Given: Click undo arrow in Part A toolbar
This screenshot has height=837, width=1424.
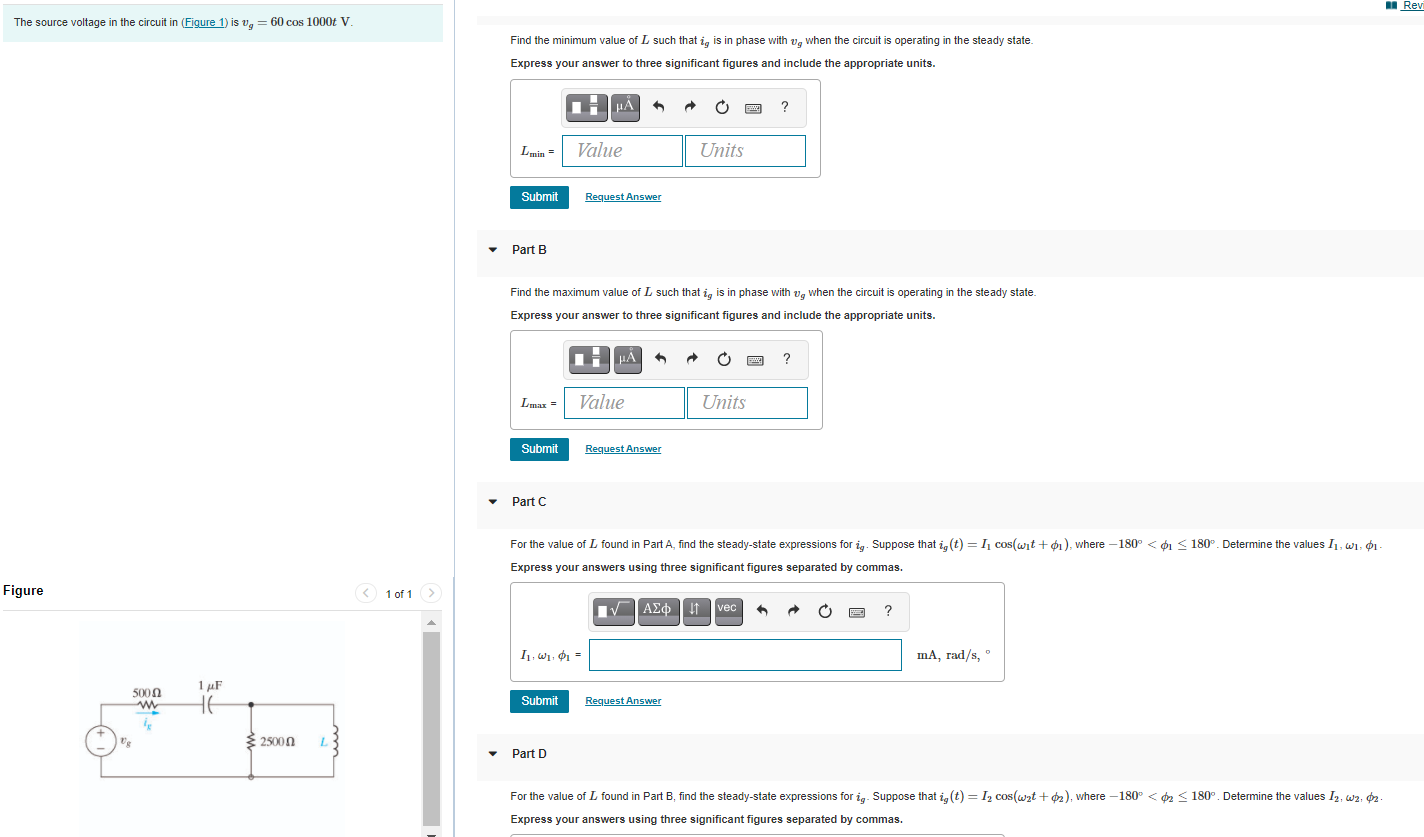Looking at the screenshot, I should coord(659,107).
